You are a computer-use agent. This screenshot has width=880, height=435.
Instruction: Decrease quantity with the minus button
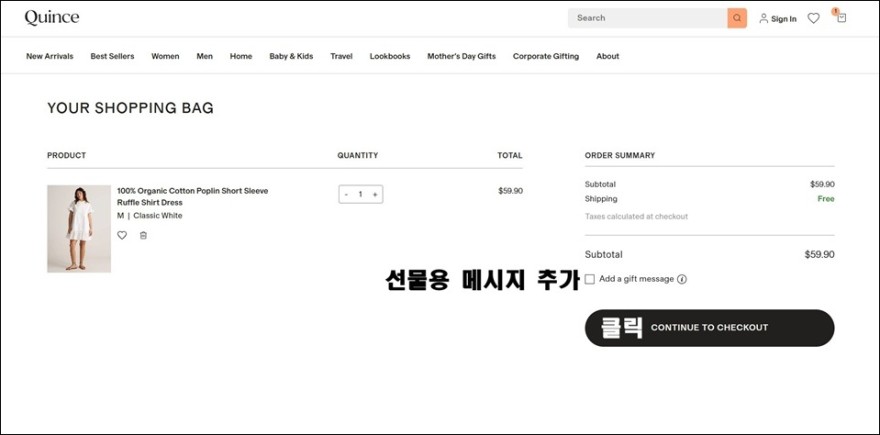(x=346, y=194)
